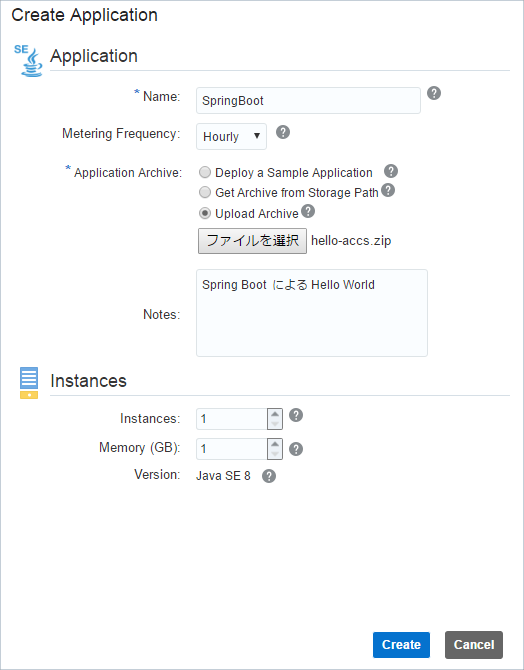This screenshot has height=670, width=524.
Task: Decrease Memory (GB) value with down arrow
Action: (275, 454)
